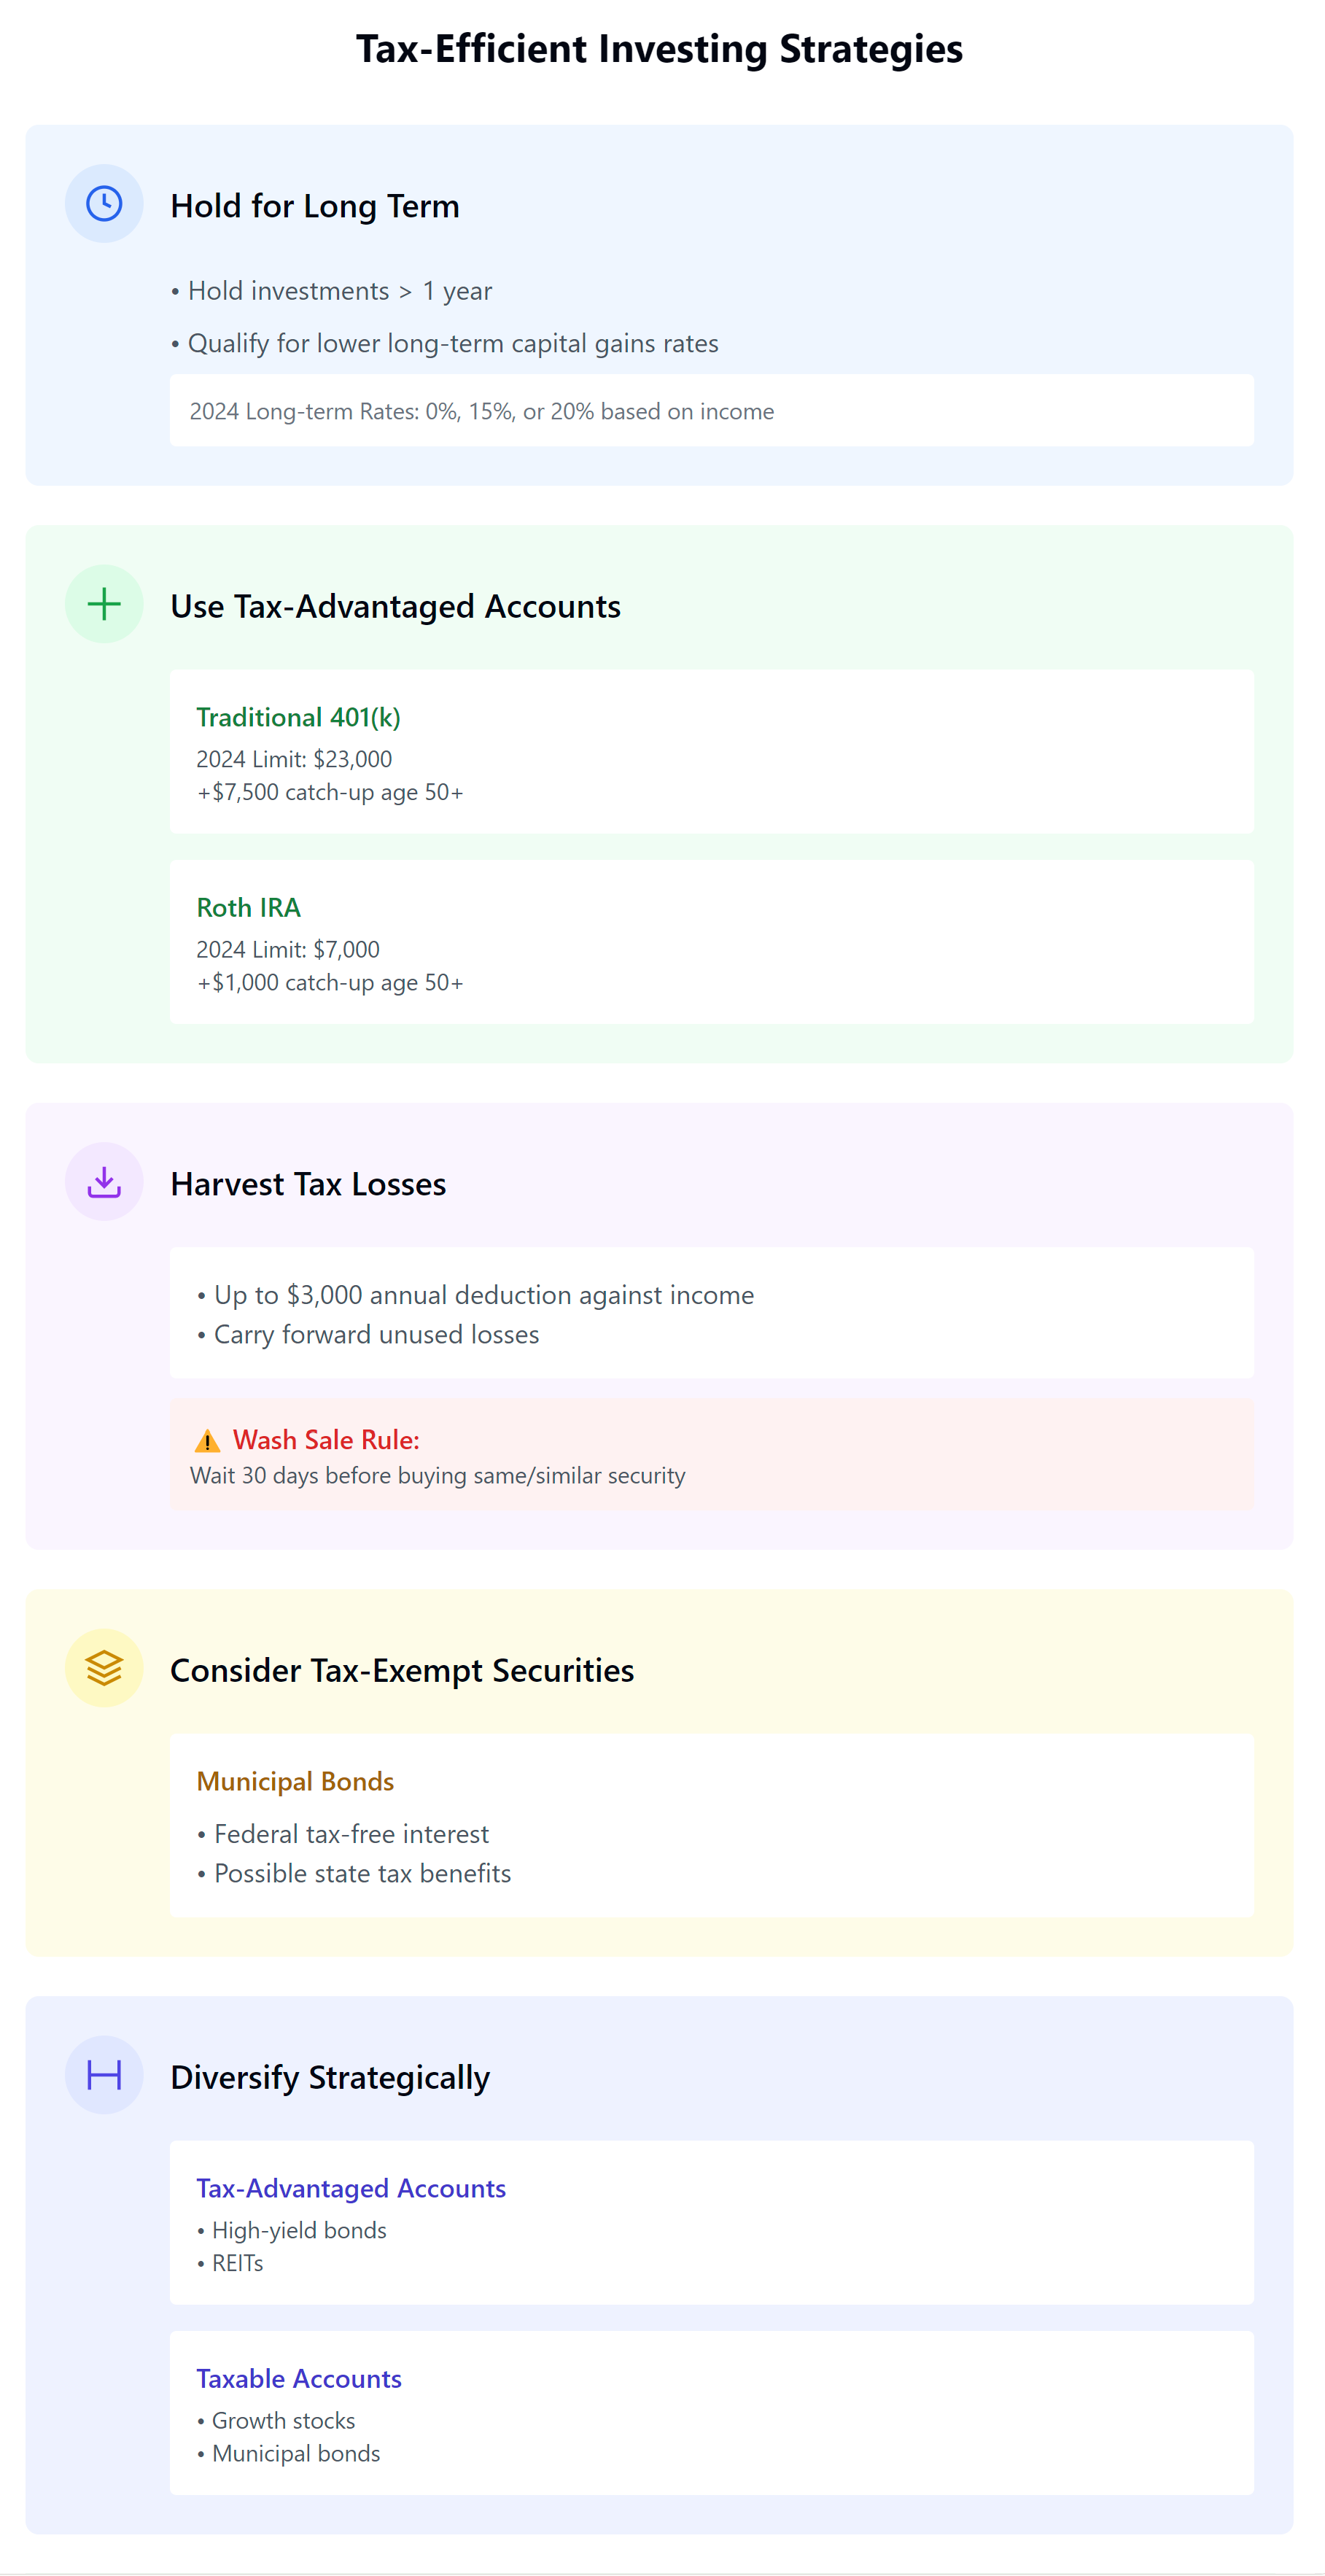Click the green plus icon
Screen dimensions: 1325x2576
tap(104, 604)
